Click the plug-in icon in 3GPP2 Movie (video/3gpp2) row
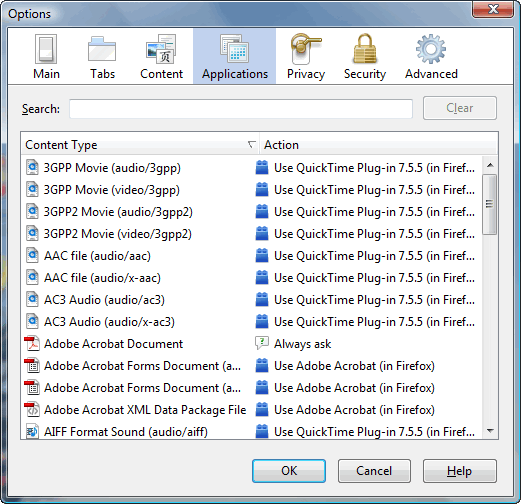521x504 pixels. [262, 234]
